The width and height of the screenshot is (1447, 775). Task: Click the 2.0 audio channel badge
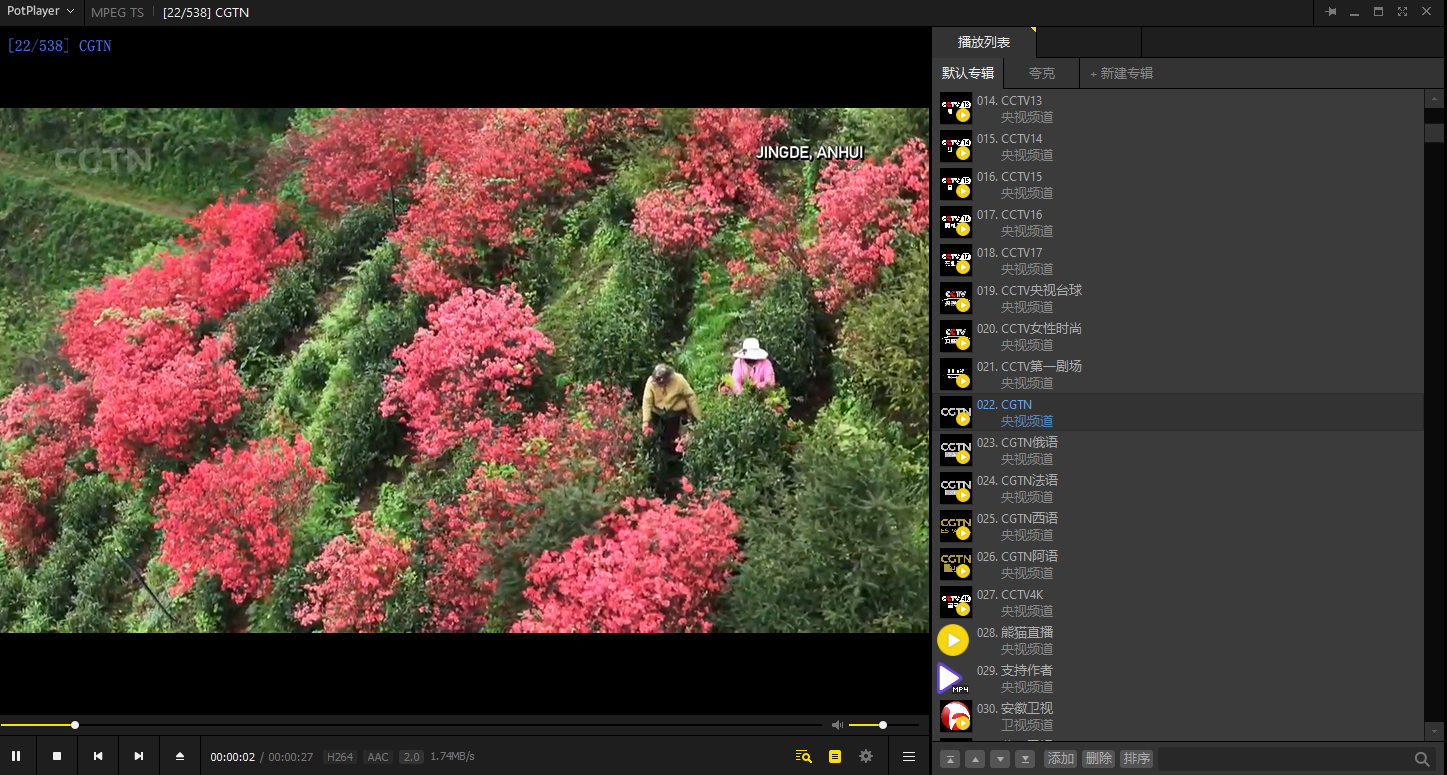click(x=411, y=757)
